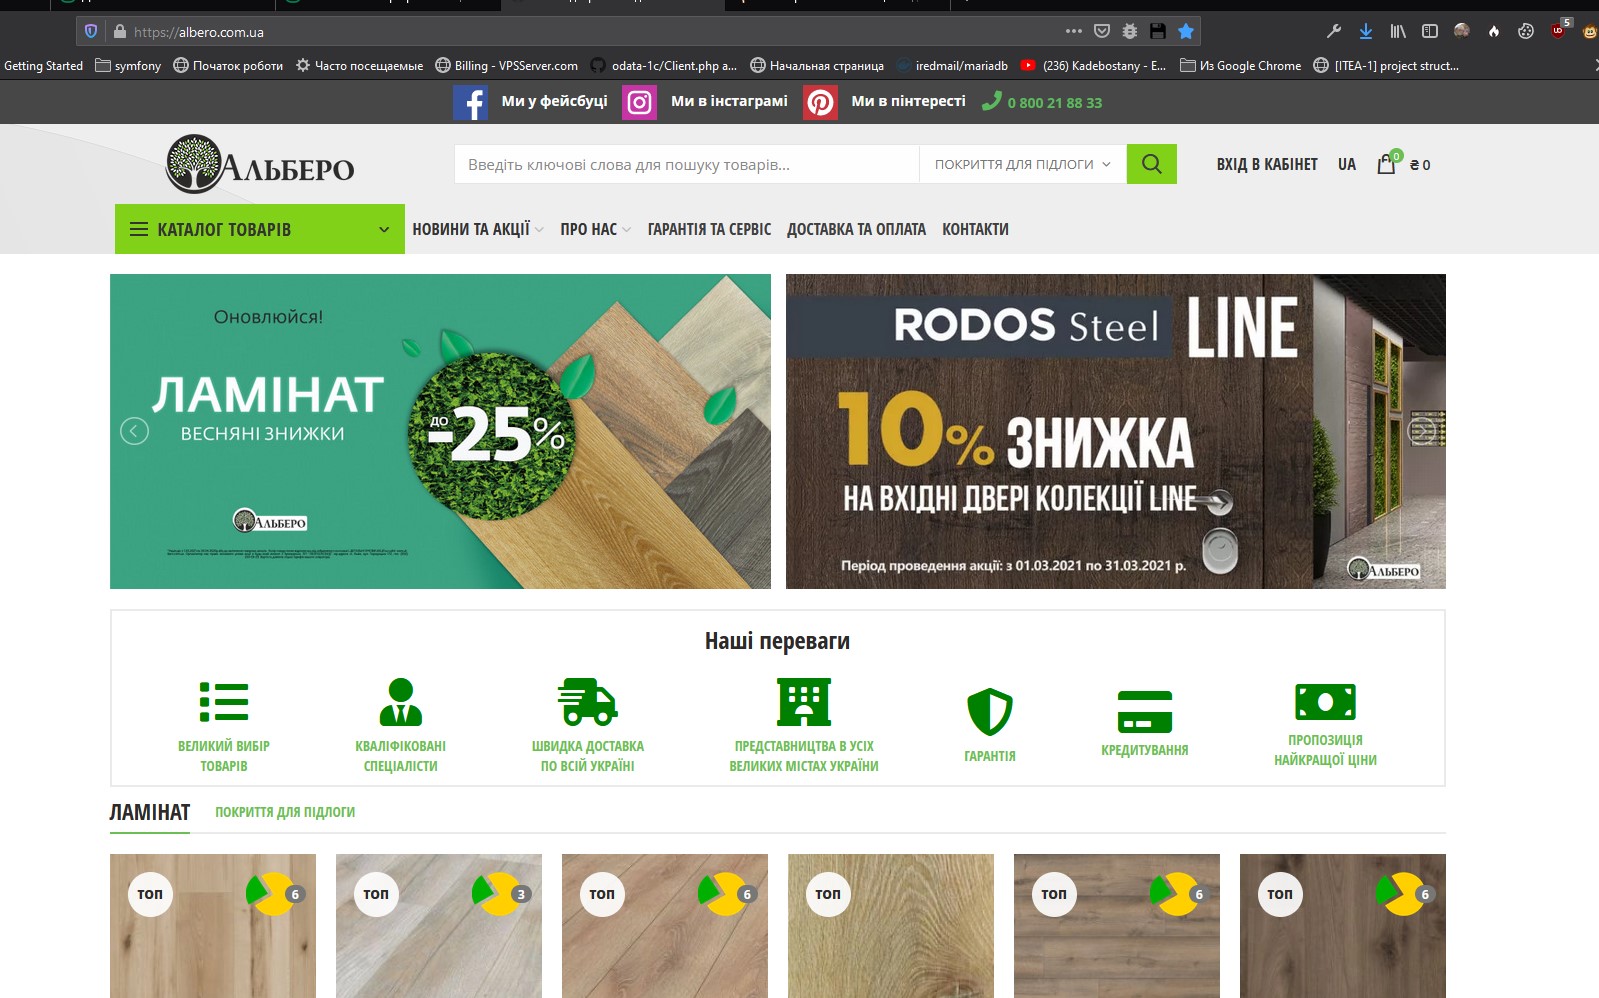This screenshot has width=1599, height=998.
Task: Open the Ламінат -25% banner
Action: pyautogui.click(x=440, y=431)
